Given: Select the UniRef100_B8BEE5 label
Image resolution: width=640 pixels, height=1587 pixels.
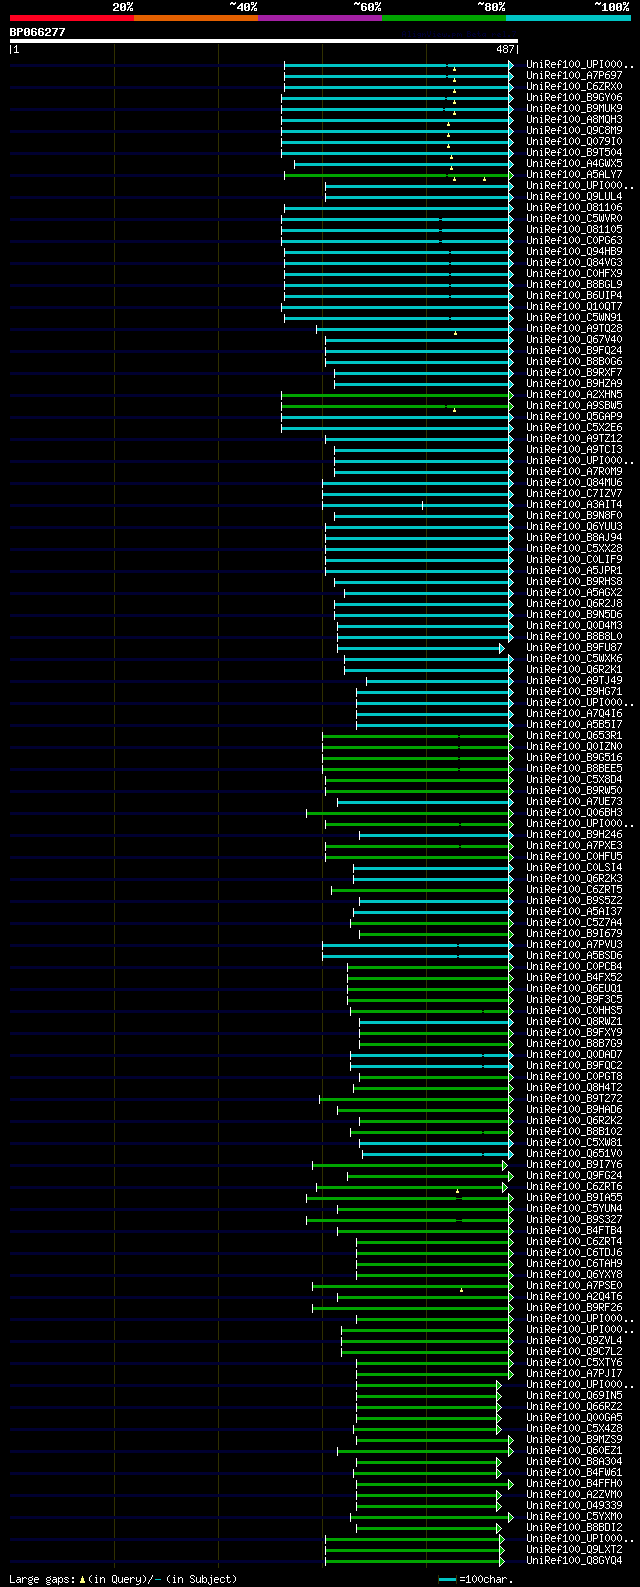Looking at the screenshot, I should coord(574,768).
